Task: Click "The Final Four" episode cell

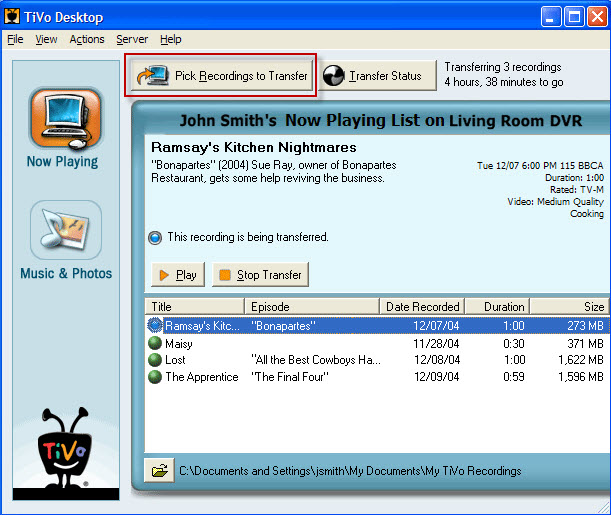Action: (x=290, y=377)
